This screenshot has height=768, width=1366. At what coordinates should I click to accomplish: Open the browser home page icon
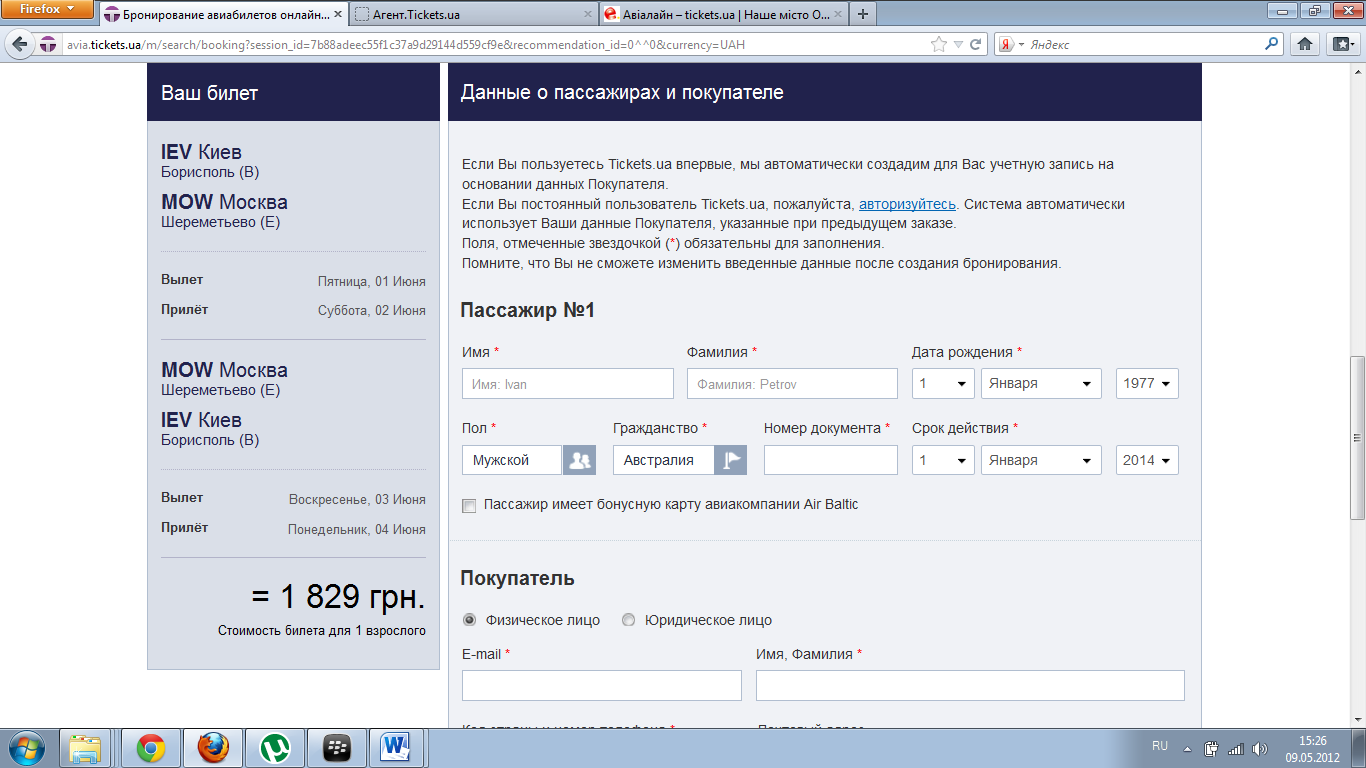(1305, 45)
